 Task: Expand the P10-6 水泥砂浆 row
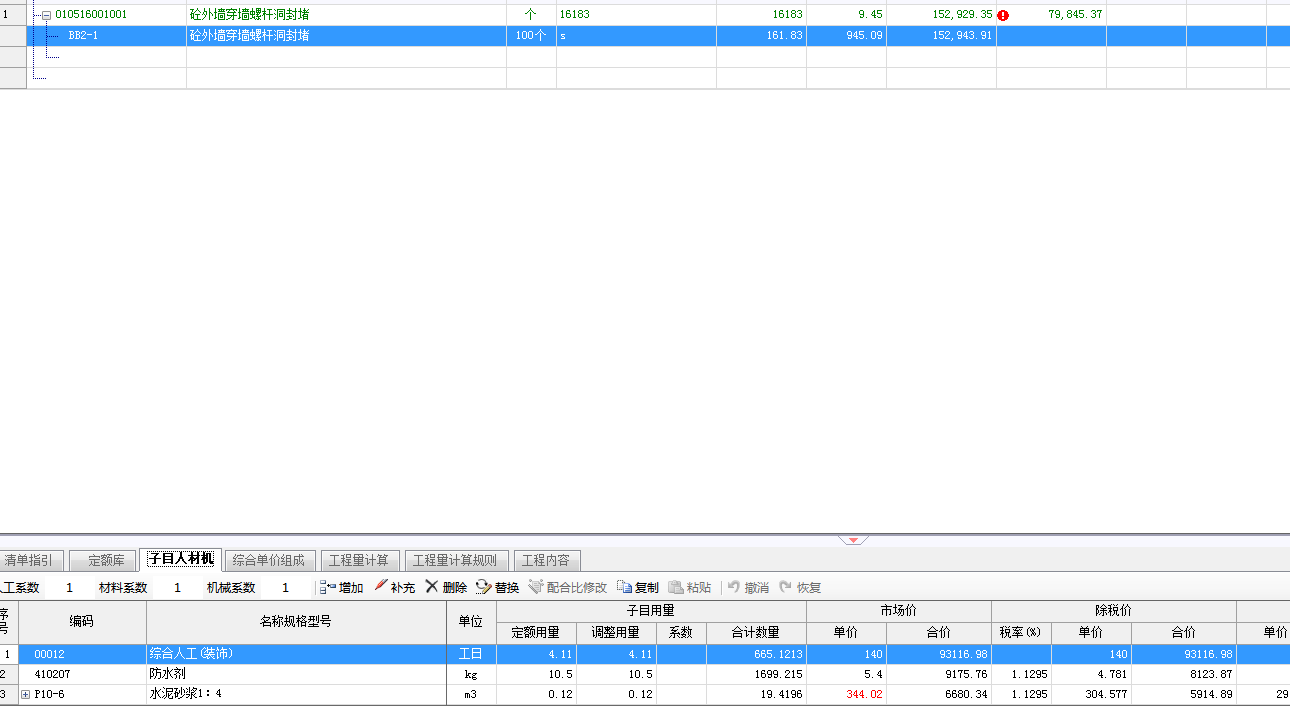coord(26,694)
